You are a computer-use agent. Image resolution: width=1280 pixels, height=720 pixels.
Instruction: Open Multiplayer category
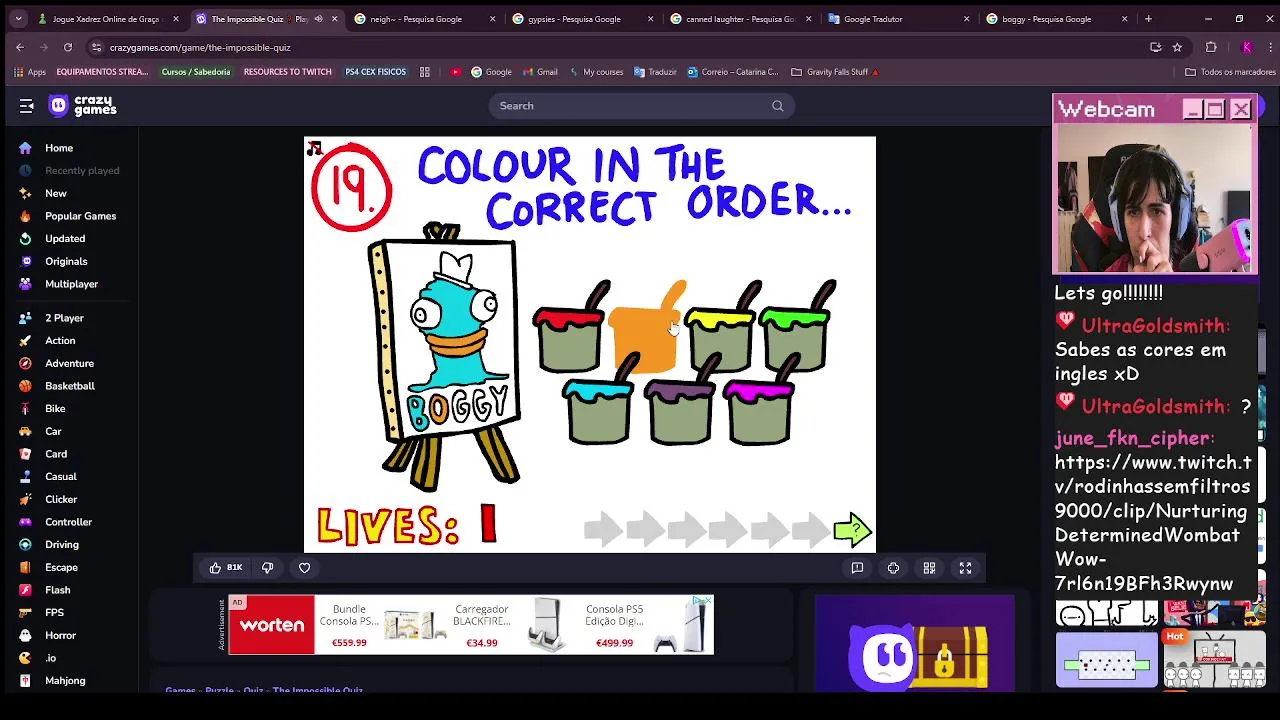point(71,284)
